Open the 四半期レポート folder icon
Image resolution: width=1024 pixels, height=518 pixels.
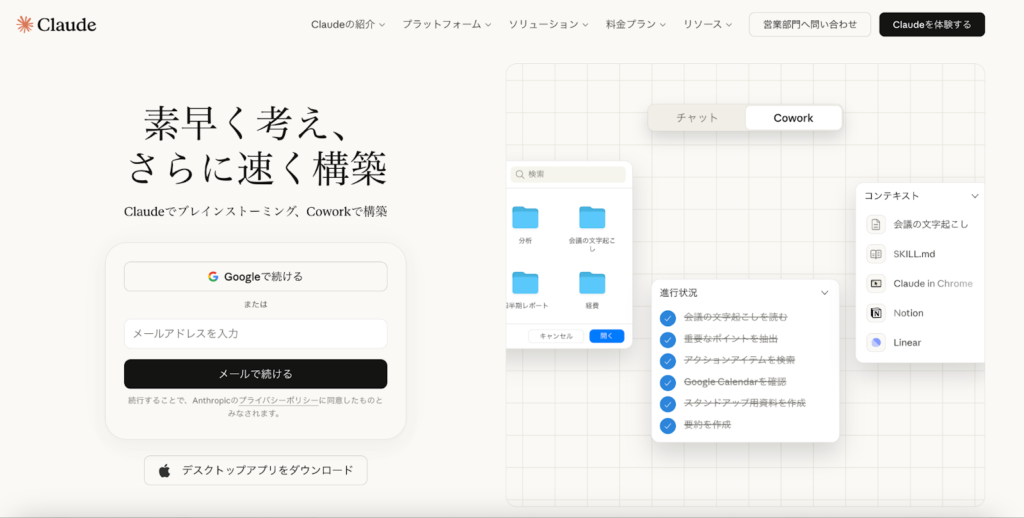coord(525,282)
